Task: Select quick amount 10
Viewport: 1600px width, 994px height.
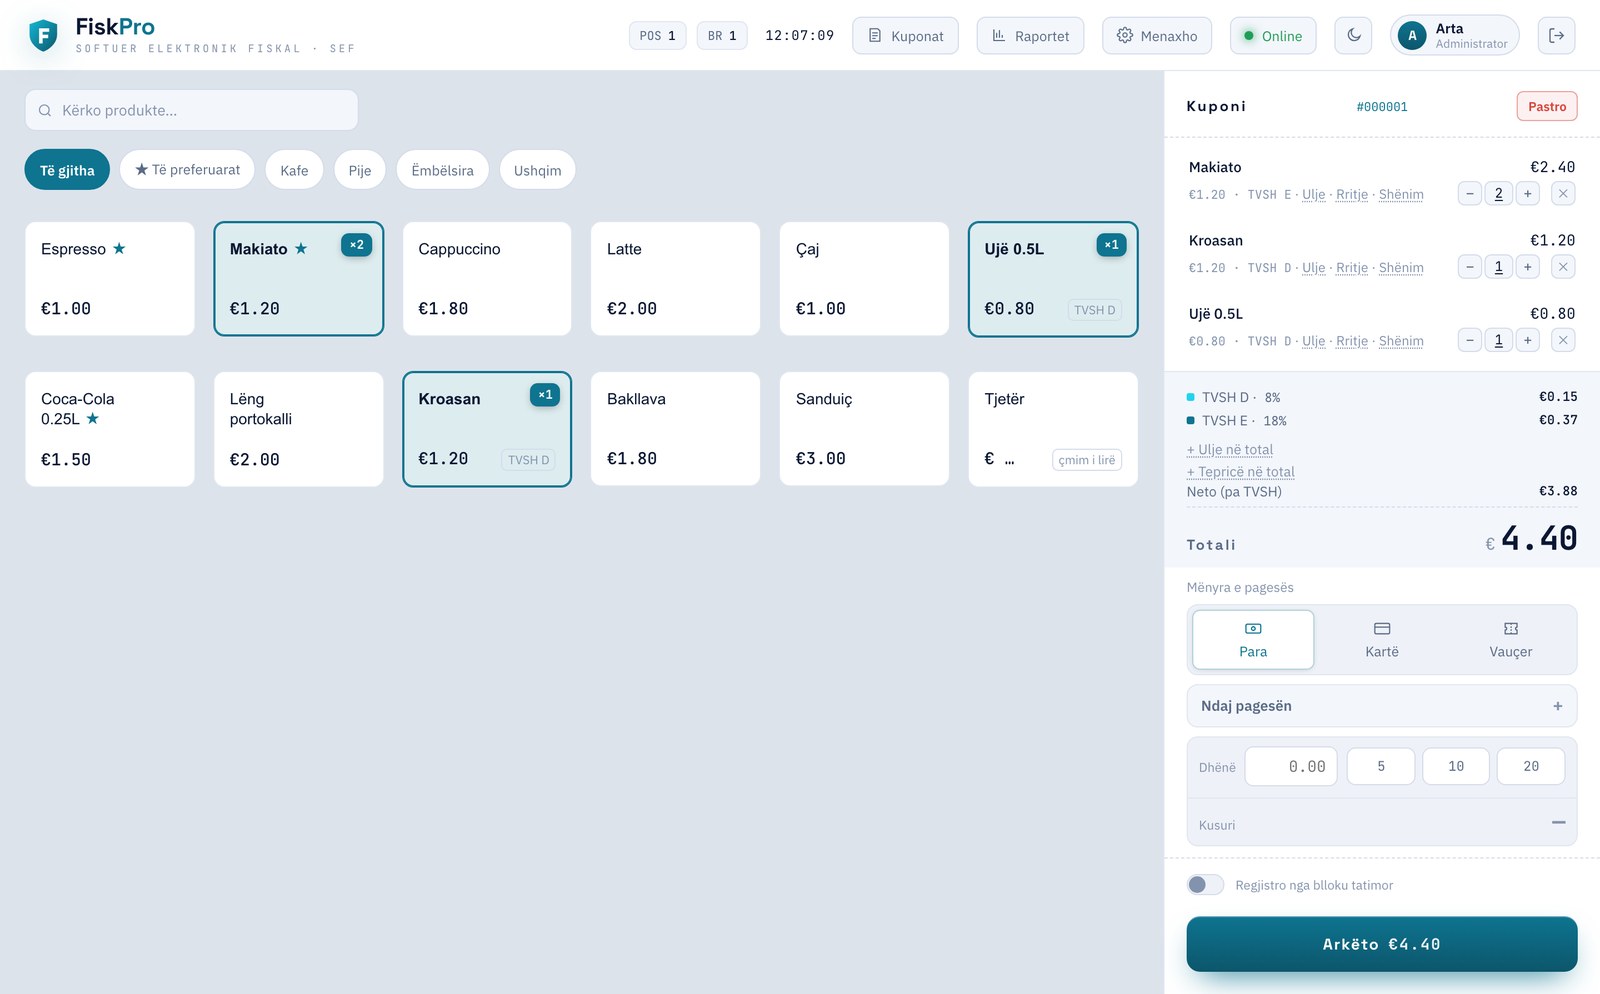Action: pyautogui.click(x=1456, y=766)
